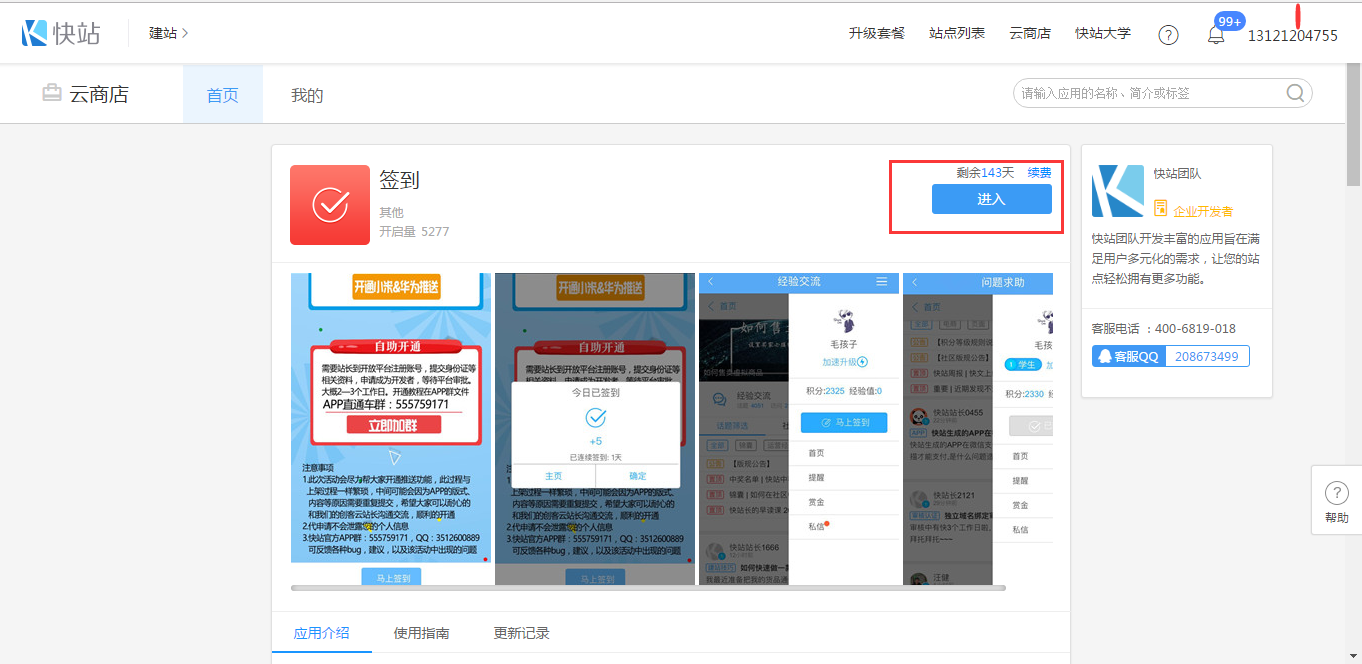Image resolution: width=1362 pixels, height=664 pixels.
Task: Open the 使用指南 tab
Action: [421, 633]
